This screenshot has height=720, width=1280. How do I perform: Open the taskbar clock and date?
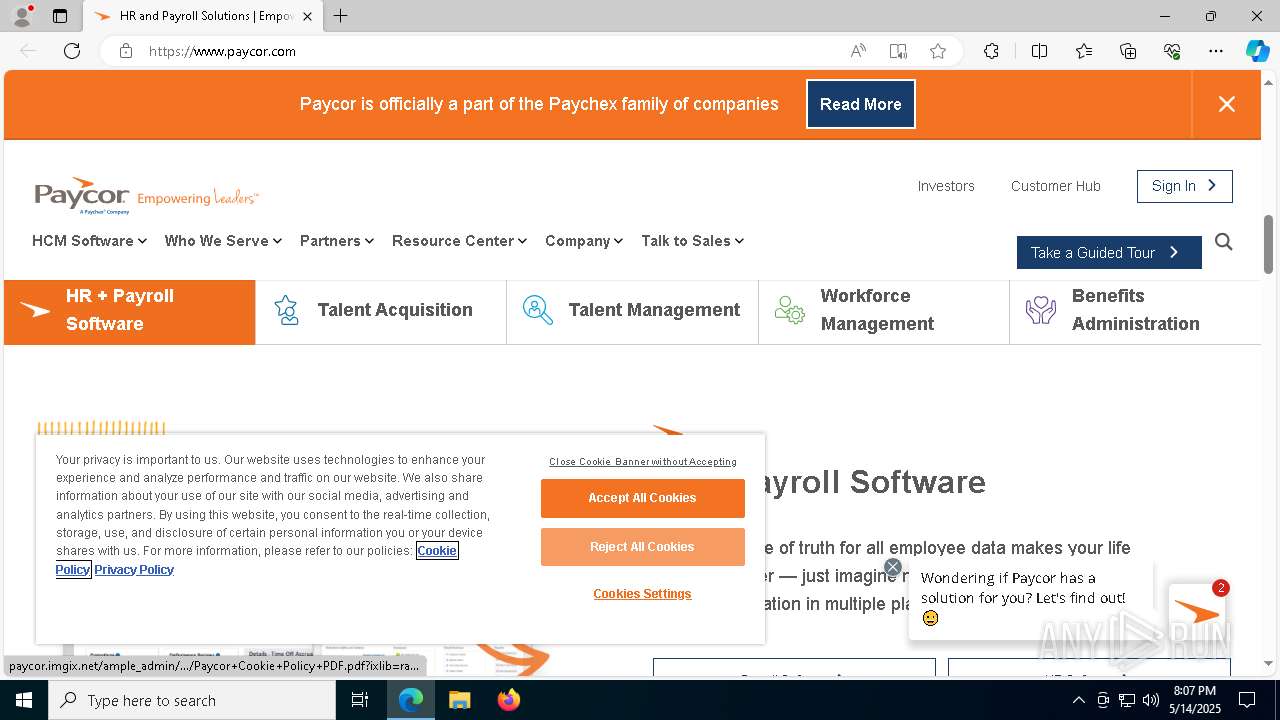pyautogui.click(x=1195, y=700)
